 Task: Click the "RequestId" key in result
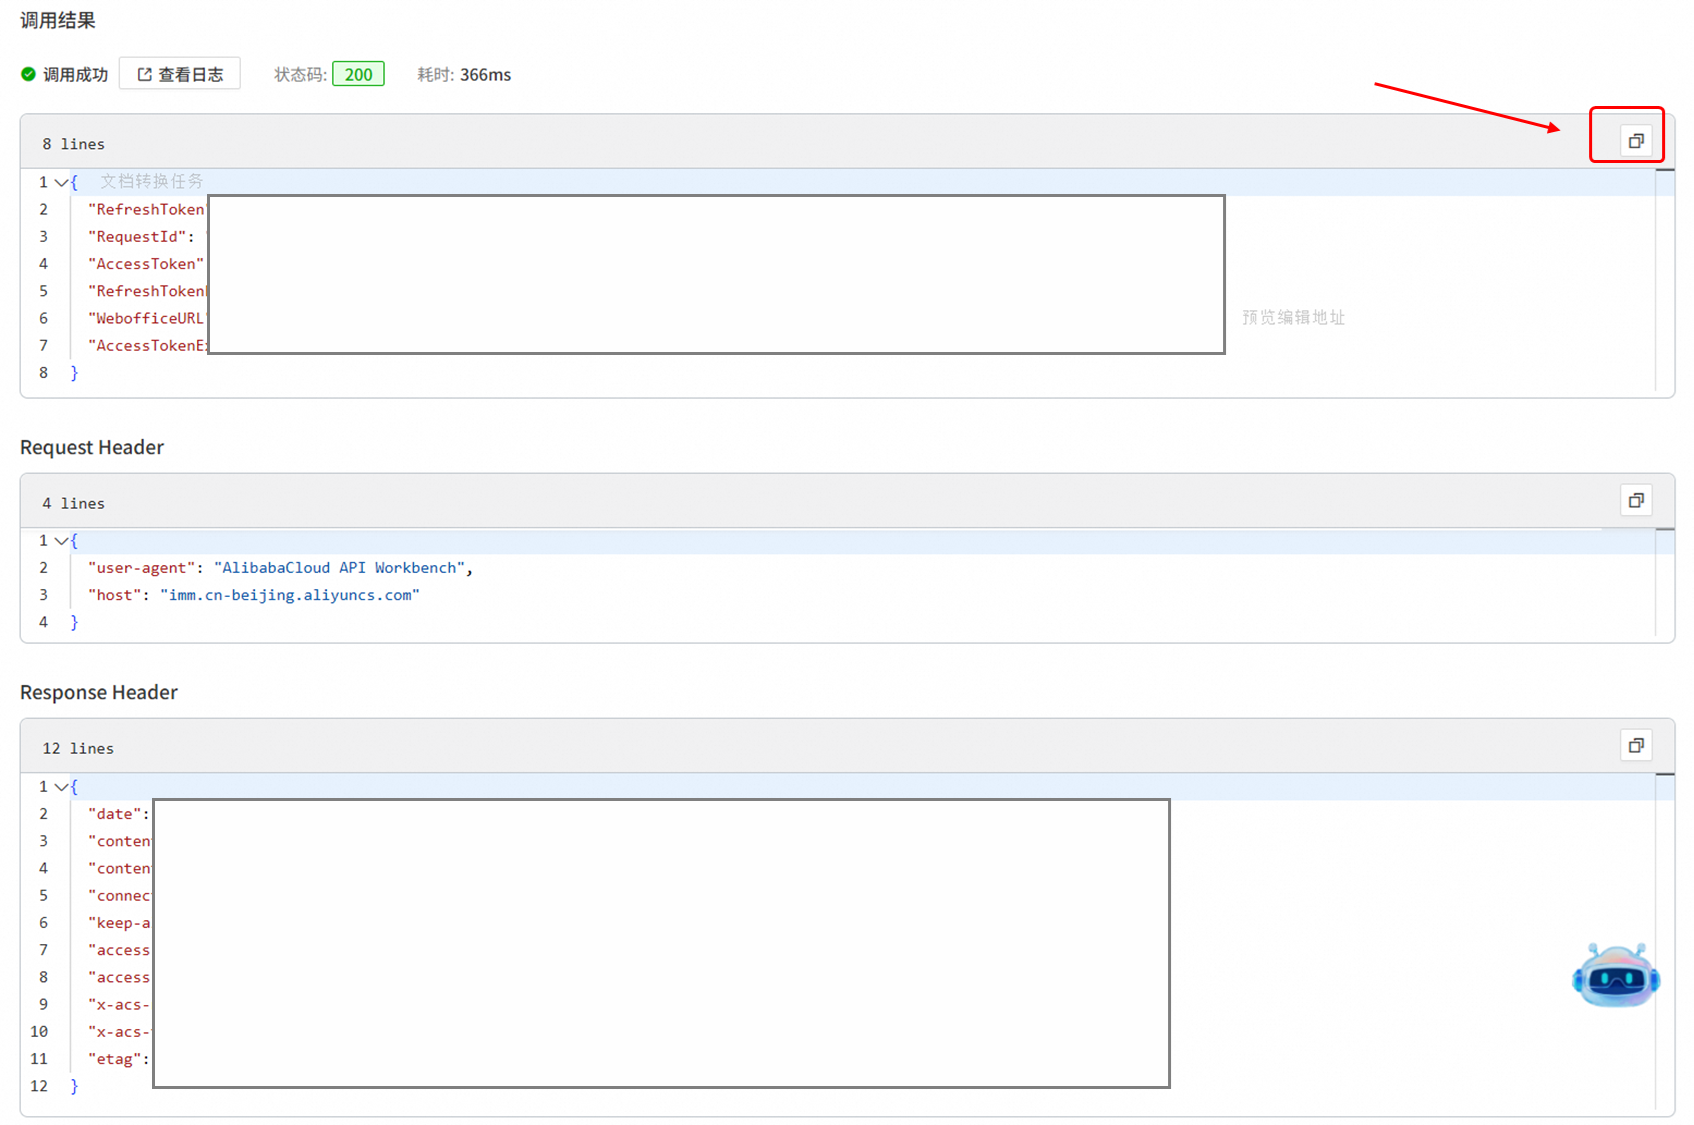point(137,237)
